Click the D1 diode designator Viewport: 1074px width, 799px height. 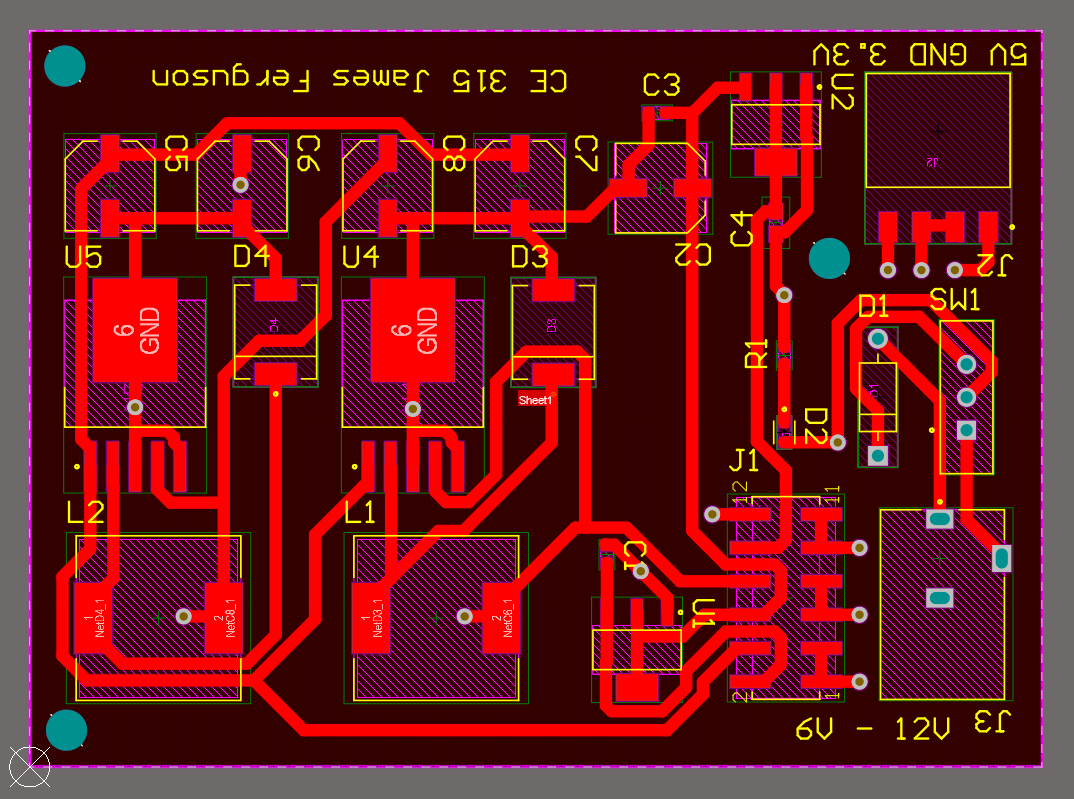click(x=873, y=307)
